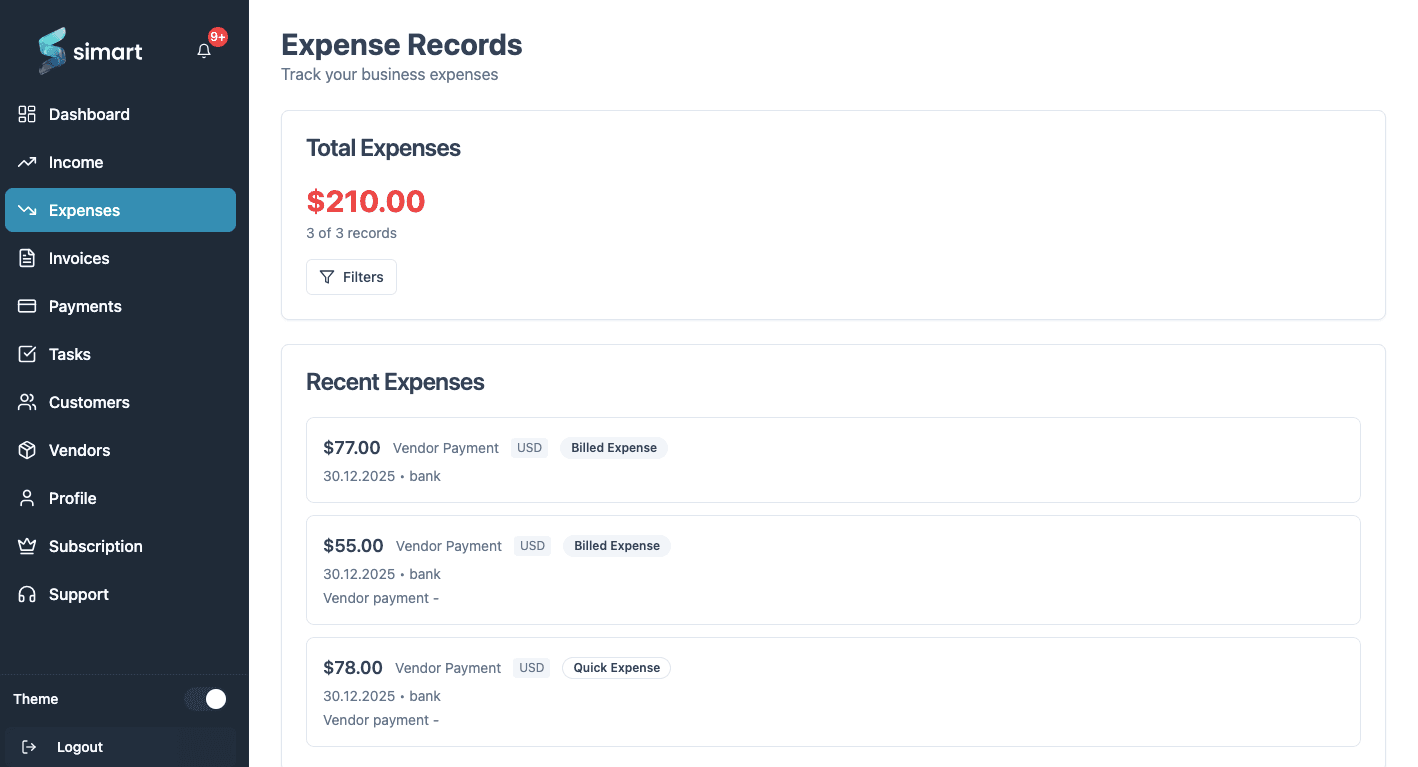Select the $55.00 Vendor Payment record

[833, 570]
